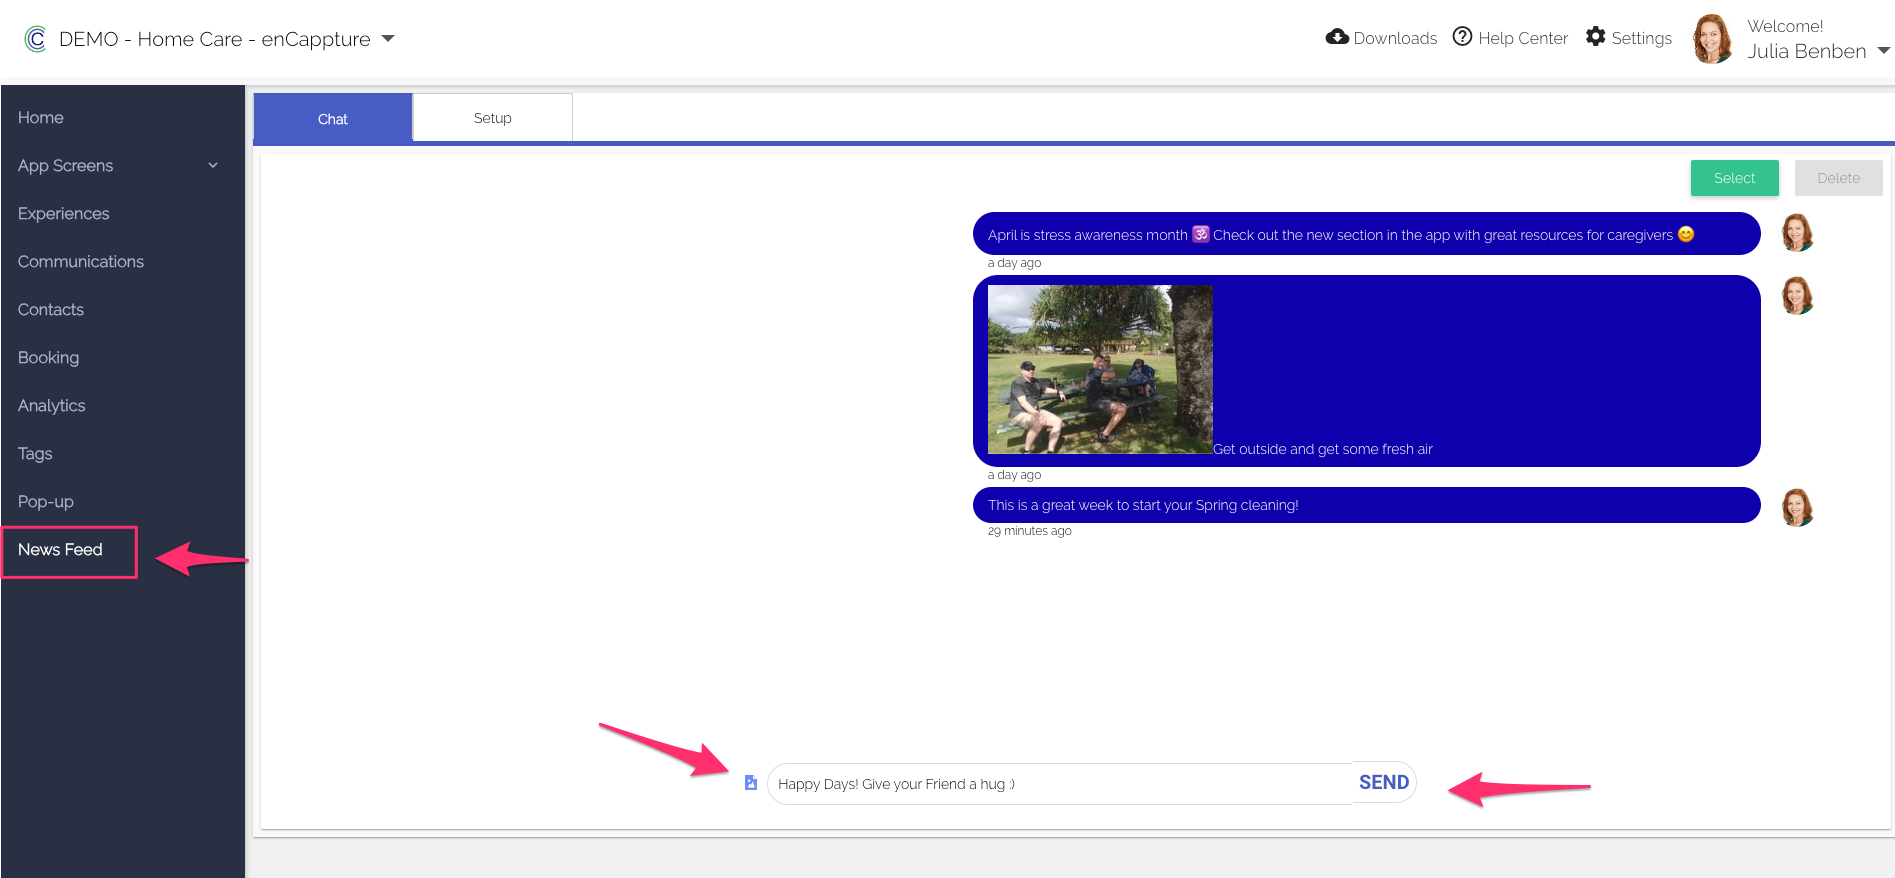Open Contacts in the sidebar
Image resolution: width=1895 pixels, height=878 pixels.
click(x=51, y=310)
